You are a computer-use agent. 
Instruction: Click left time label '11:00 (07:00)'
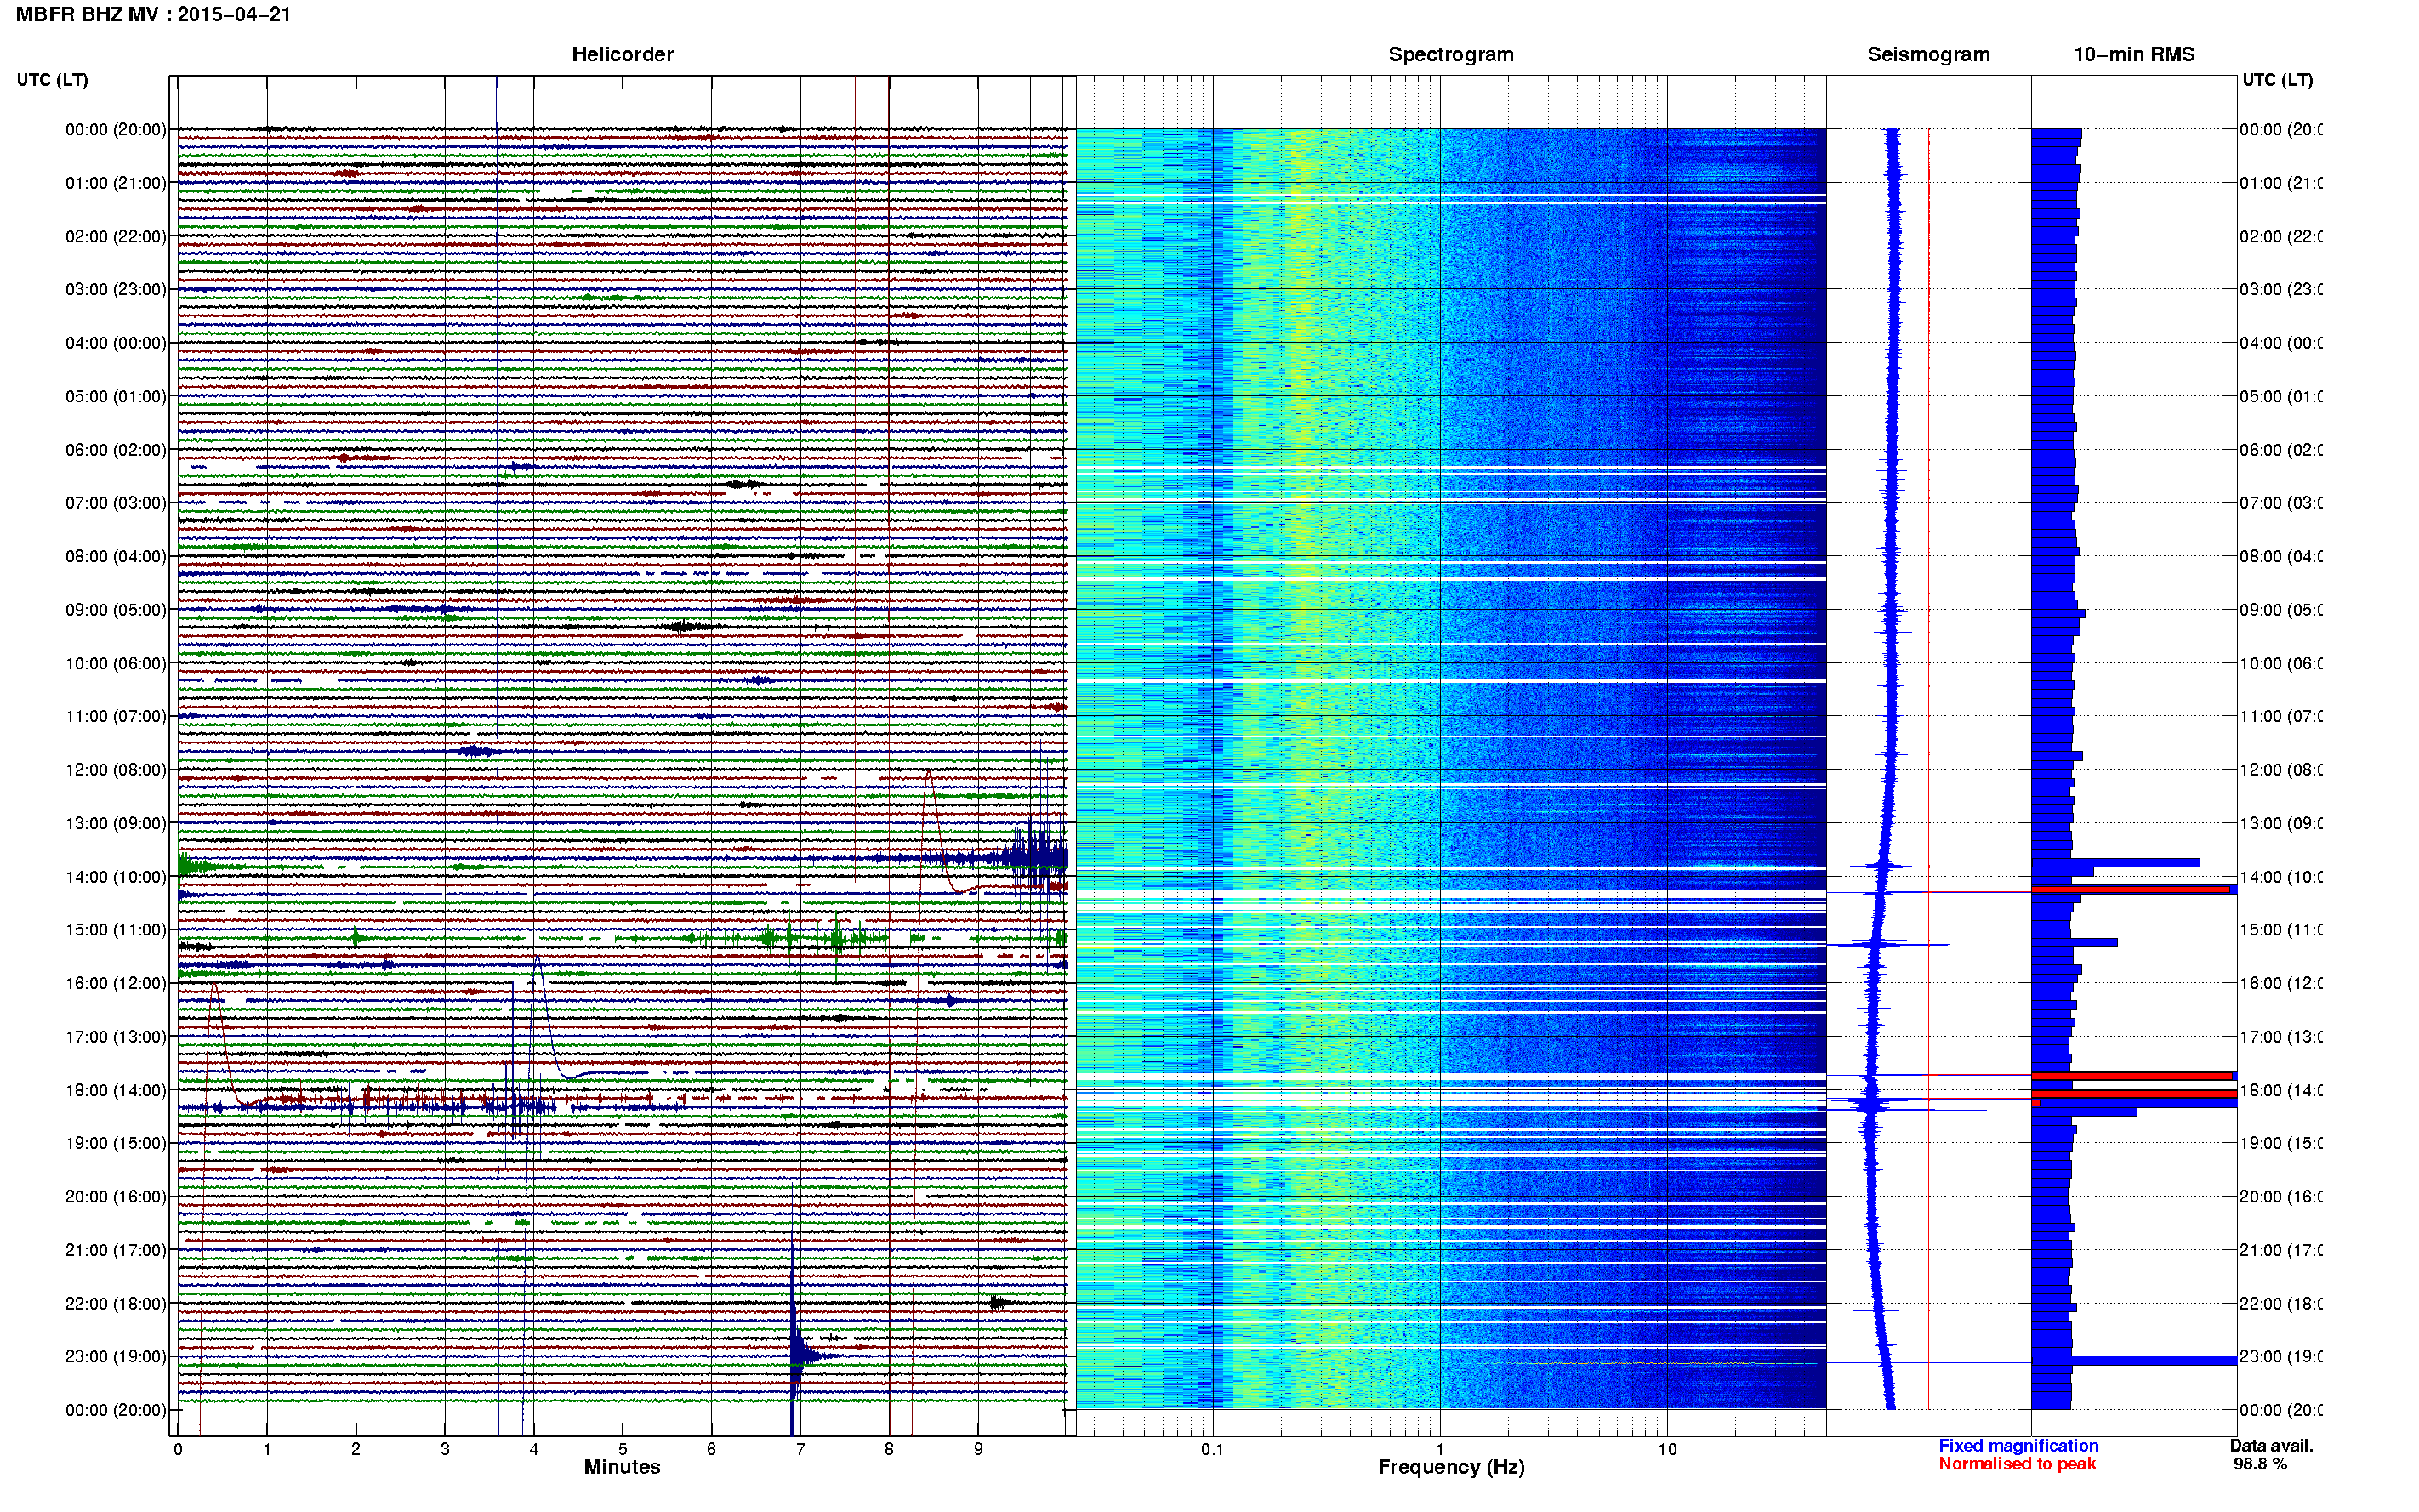pyautogui.click(x=116, y=716)
